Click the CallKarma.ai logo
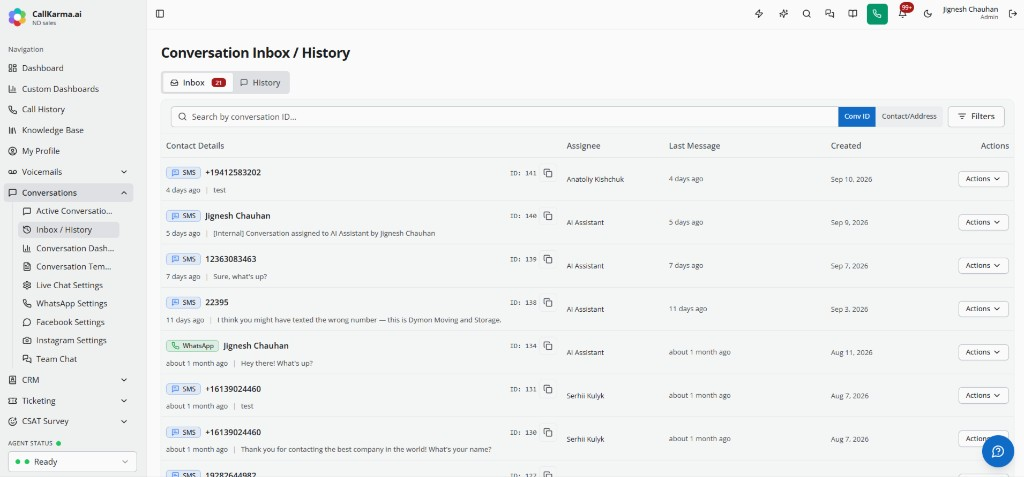The height and width of the screenshot is (477, 1024). (17, 17)
